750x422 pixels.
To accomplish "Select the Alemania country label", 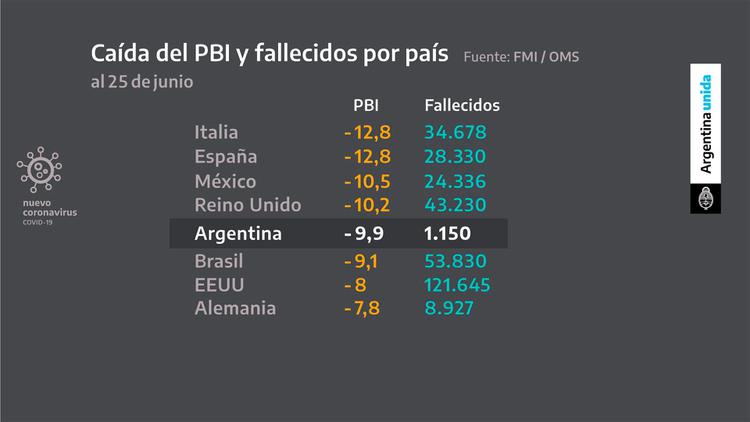I will pyautogui.click(x=235, y=309).
